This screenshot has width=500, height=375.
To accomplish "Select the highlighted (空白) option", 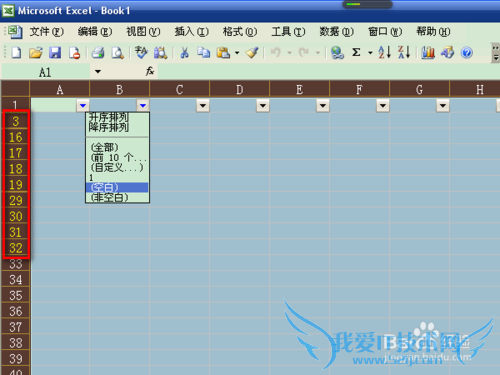I will click(117, 187).
